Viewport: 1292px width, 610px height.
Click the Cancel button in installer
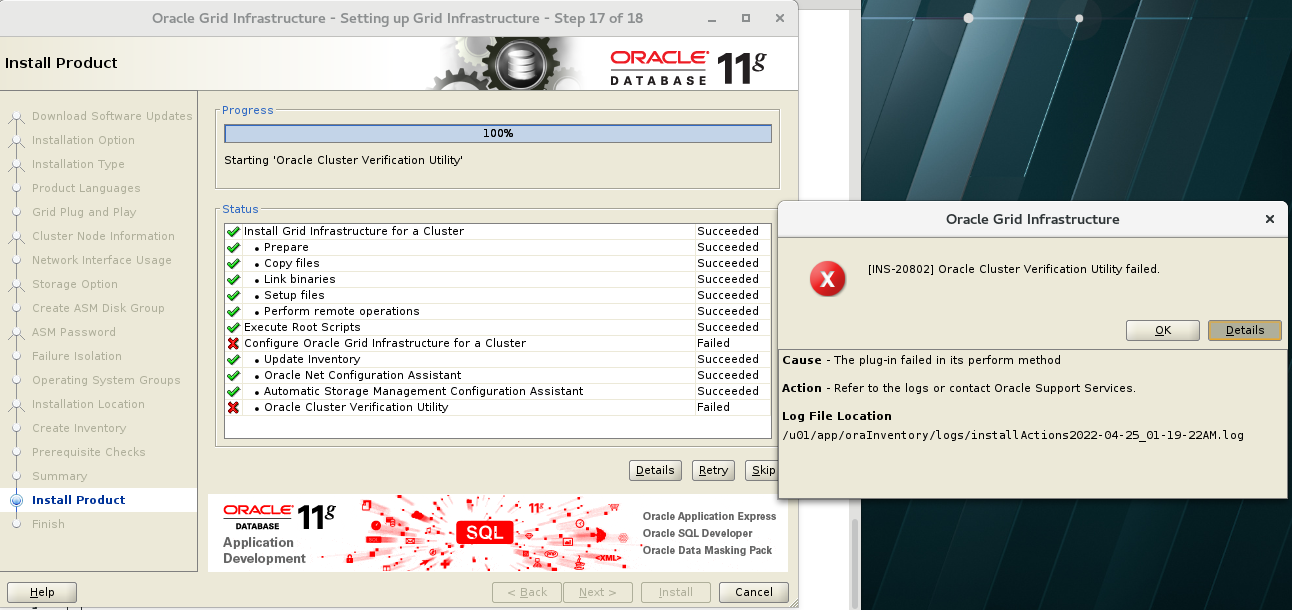tap(754, 592)
